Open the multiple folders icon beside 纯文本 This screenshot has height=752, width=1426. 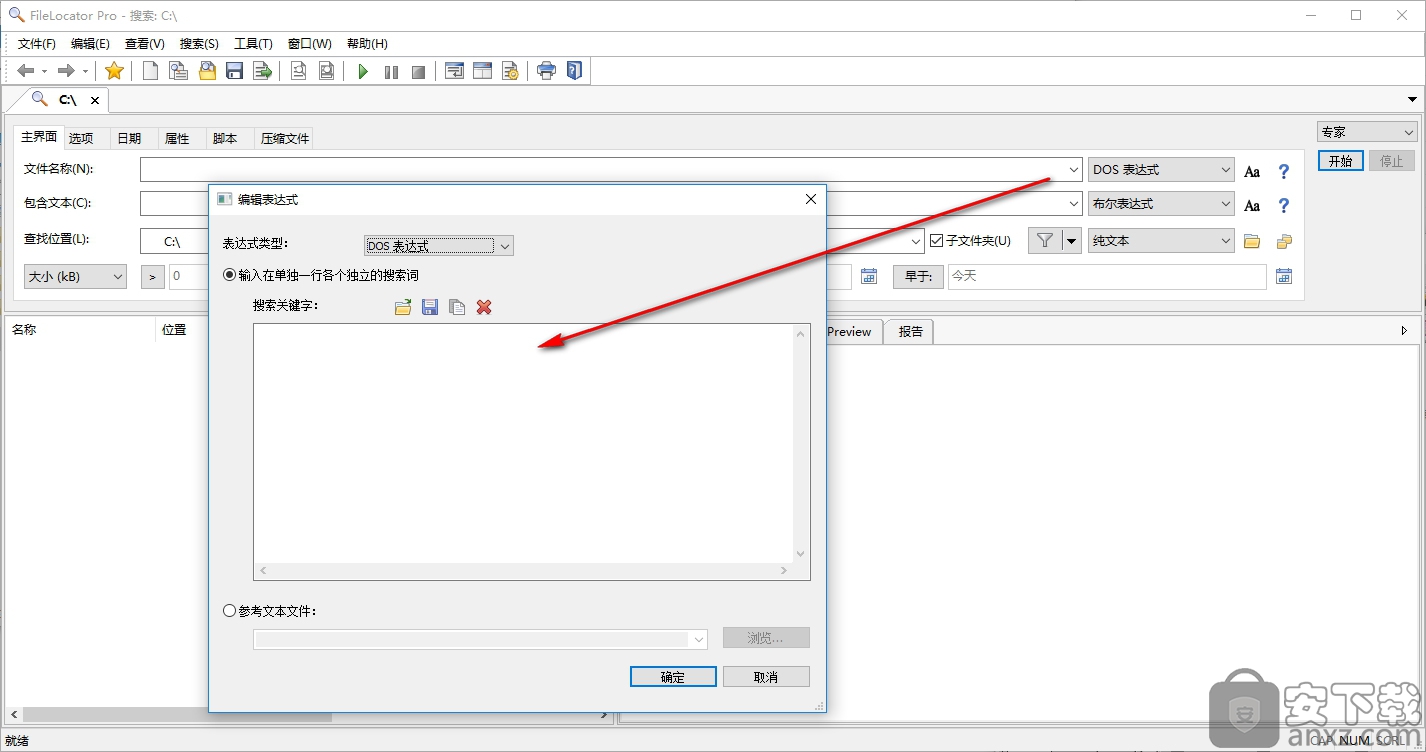tap(1284, 241)
